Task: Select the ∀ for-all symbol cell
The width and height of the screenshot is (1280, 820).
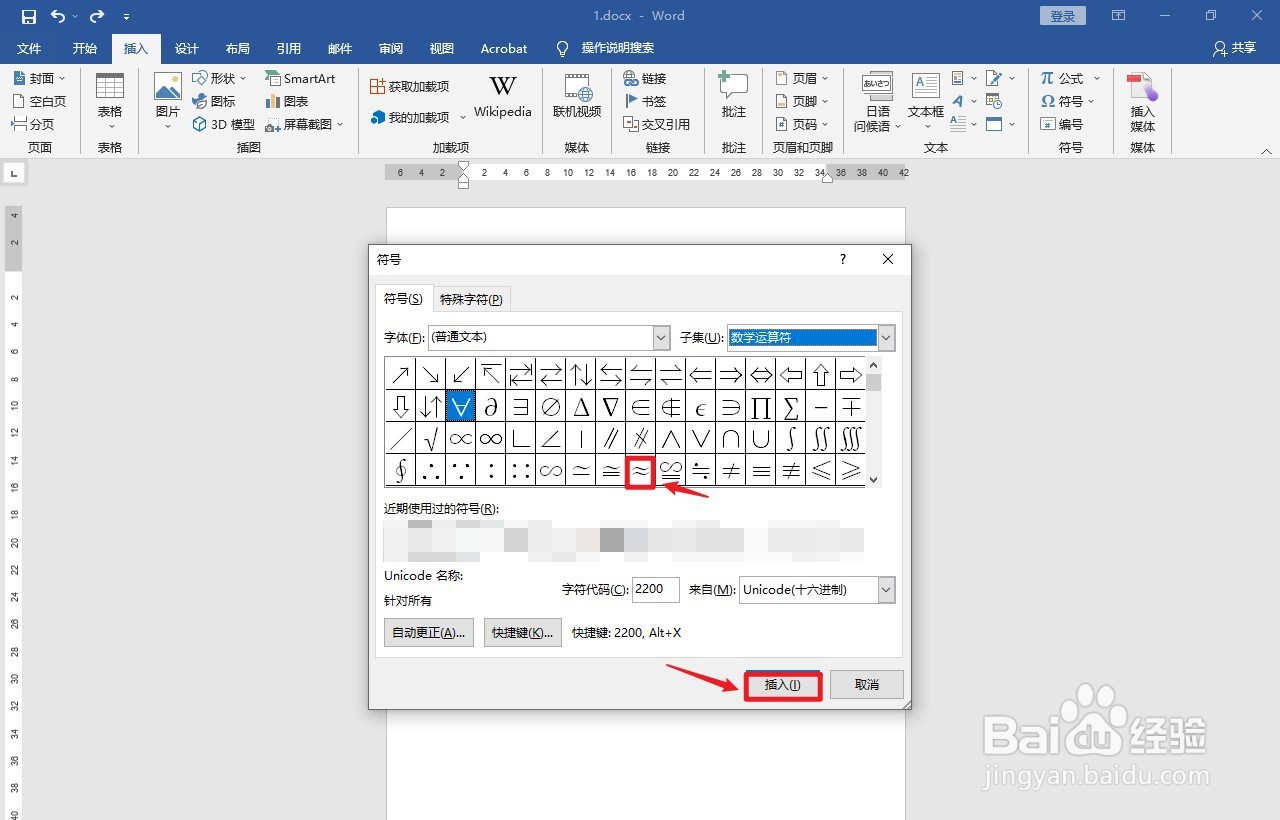Action: (x=460, y=407)
